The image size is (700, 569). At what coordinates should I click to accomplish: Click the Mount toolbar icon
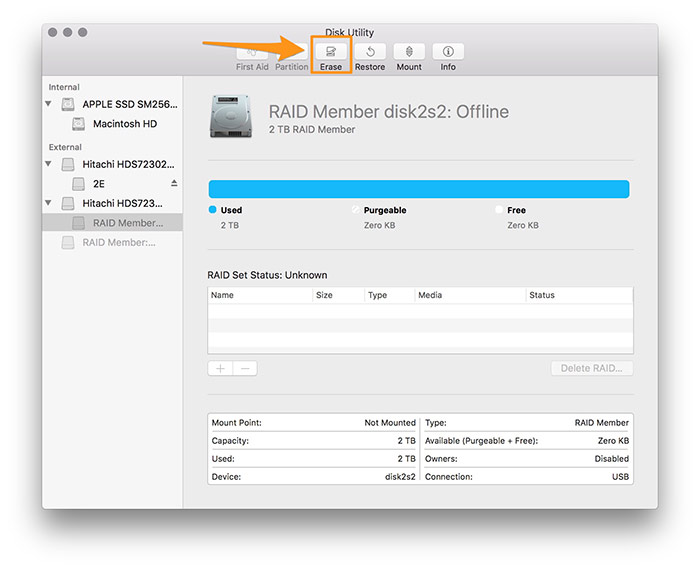(409, 51)
